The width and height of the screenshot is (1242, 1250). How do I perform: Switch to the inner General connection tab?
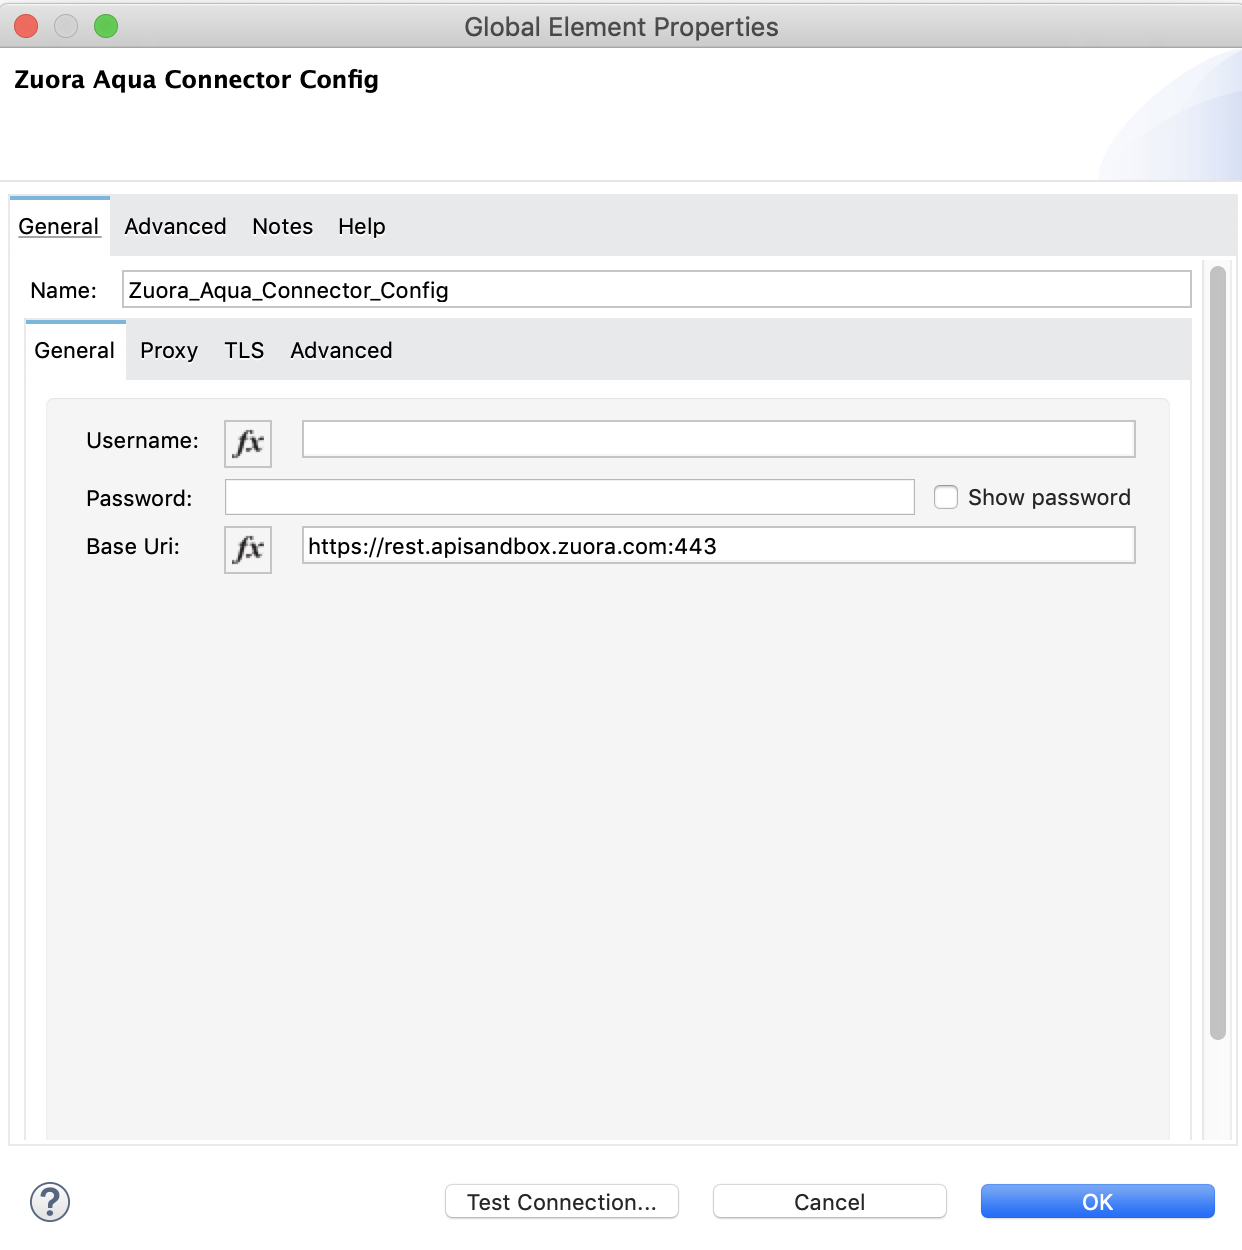(x=74, y=350)
